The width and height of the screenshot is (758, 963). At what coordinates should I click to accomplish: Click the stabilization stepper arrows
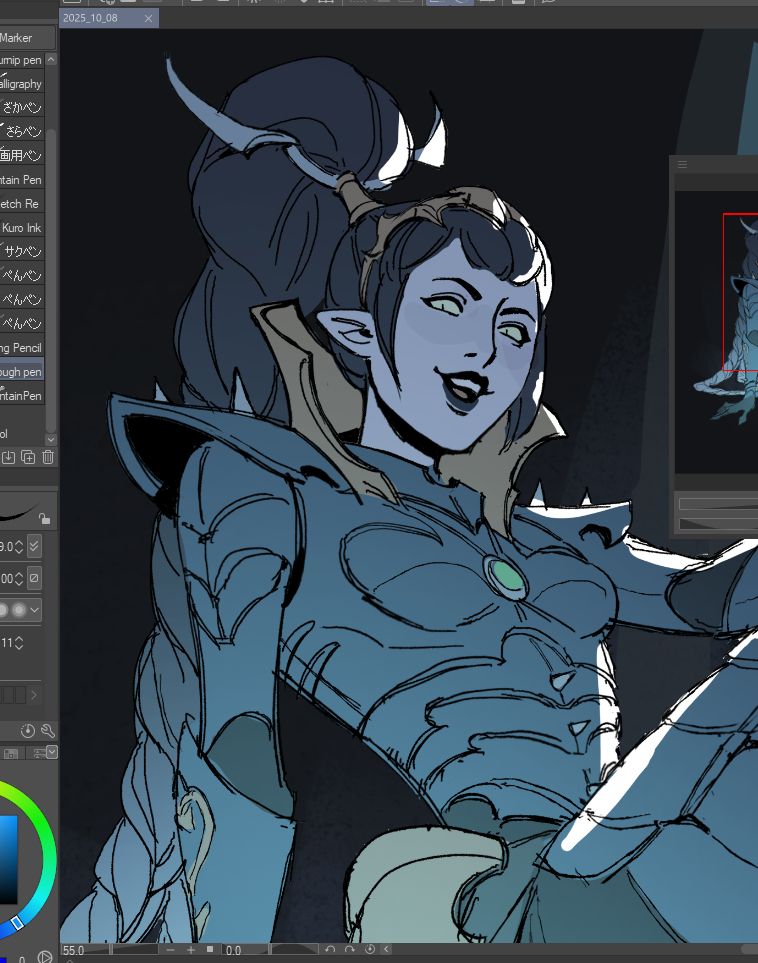click(x=19, y=643)
